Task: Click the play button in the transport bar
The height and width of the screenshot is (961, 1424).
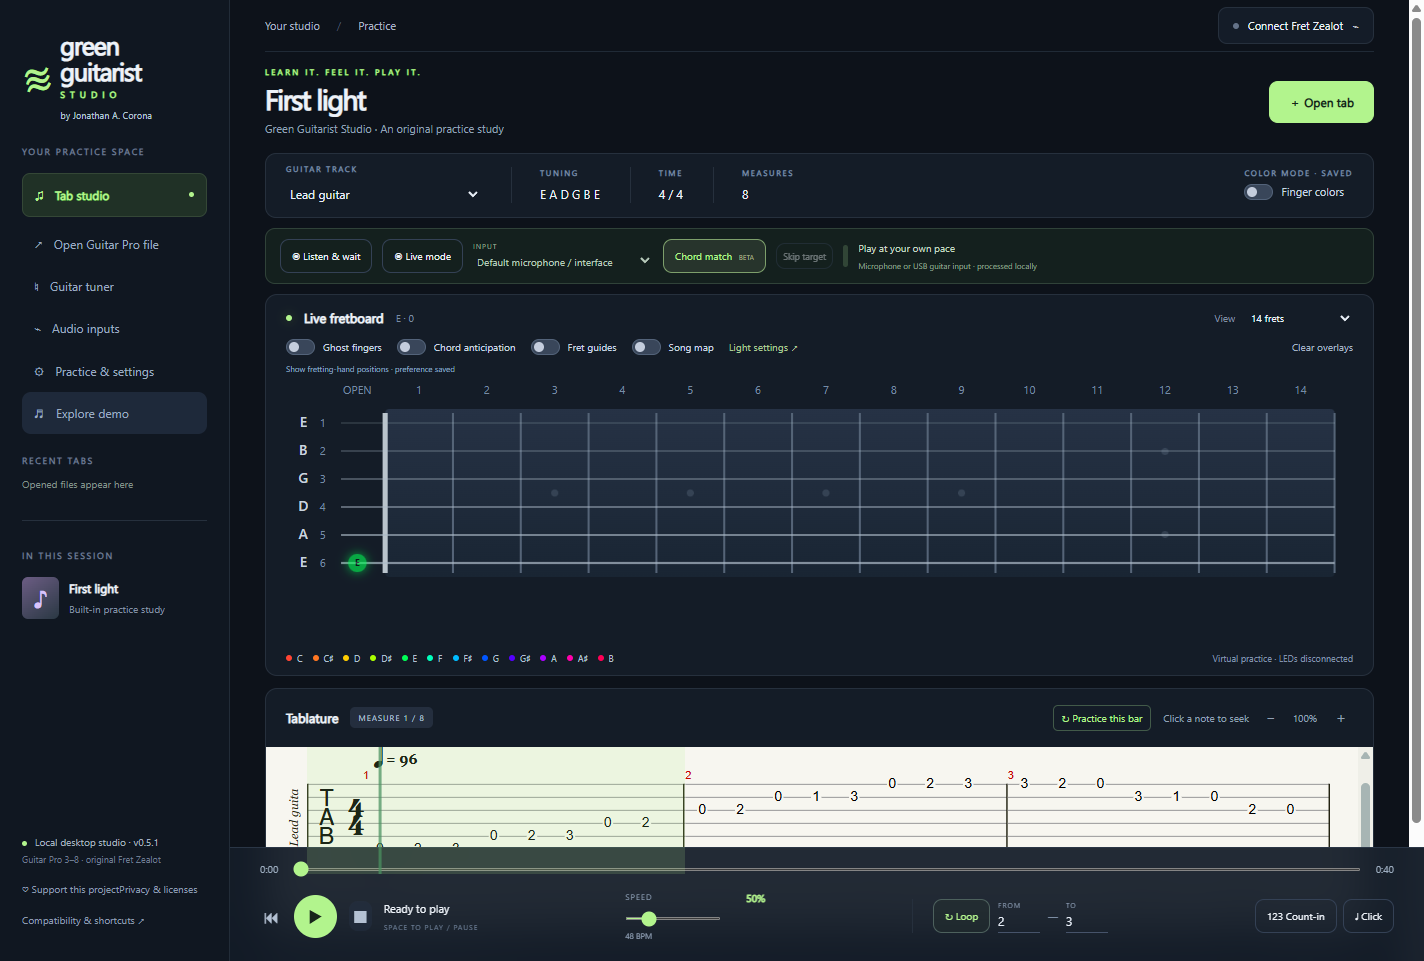Action: coord(315,916)
